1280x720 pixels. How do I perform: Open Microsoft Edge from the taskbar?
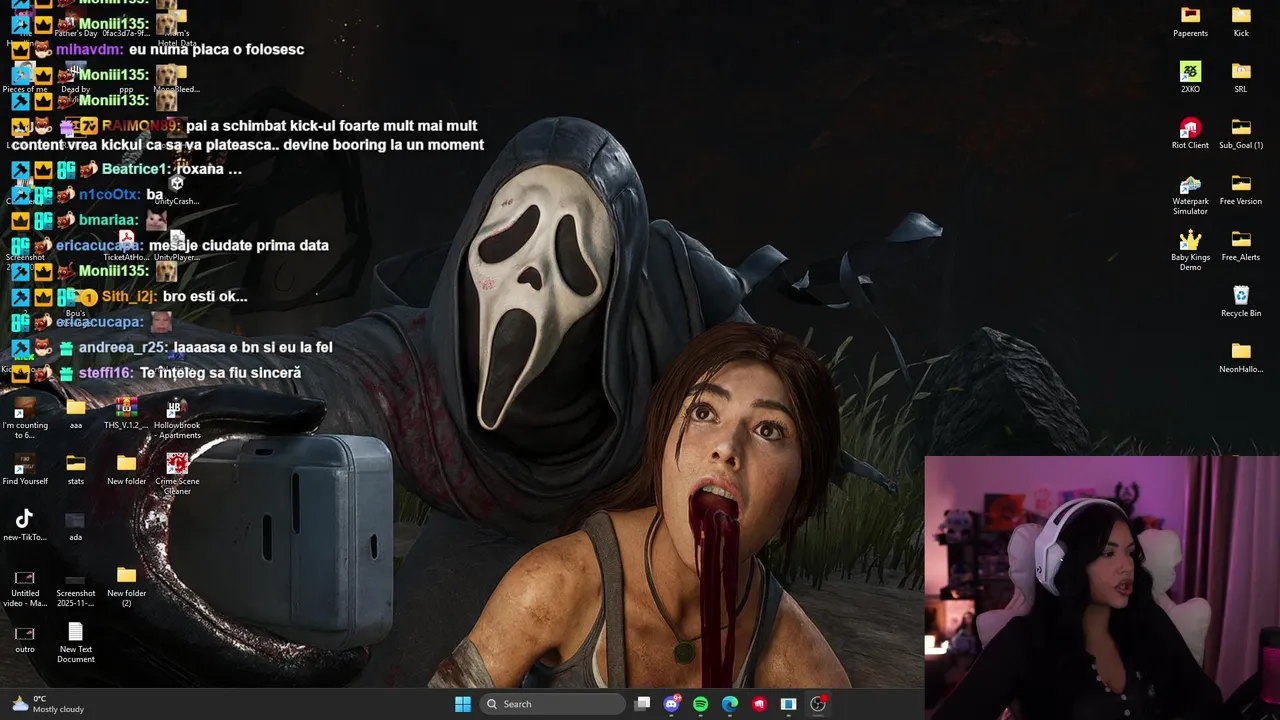pos(730,704)
